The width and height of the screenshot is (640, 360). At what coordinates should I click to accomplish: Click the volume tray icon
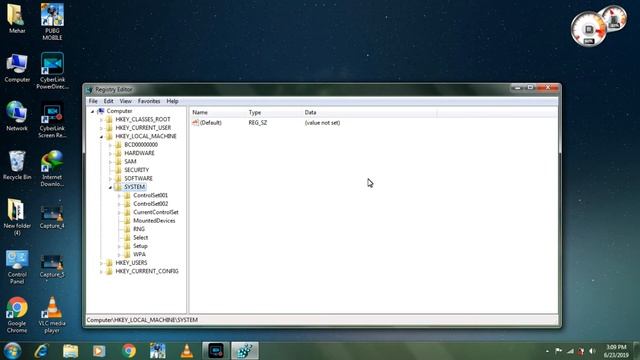(x=592, y=351)
